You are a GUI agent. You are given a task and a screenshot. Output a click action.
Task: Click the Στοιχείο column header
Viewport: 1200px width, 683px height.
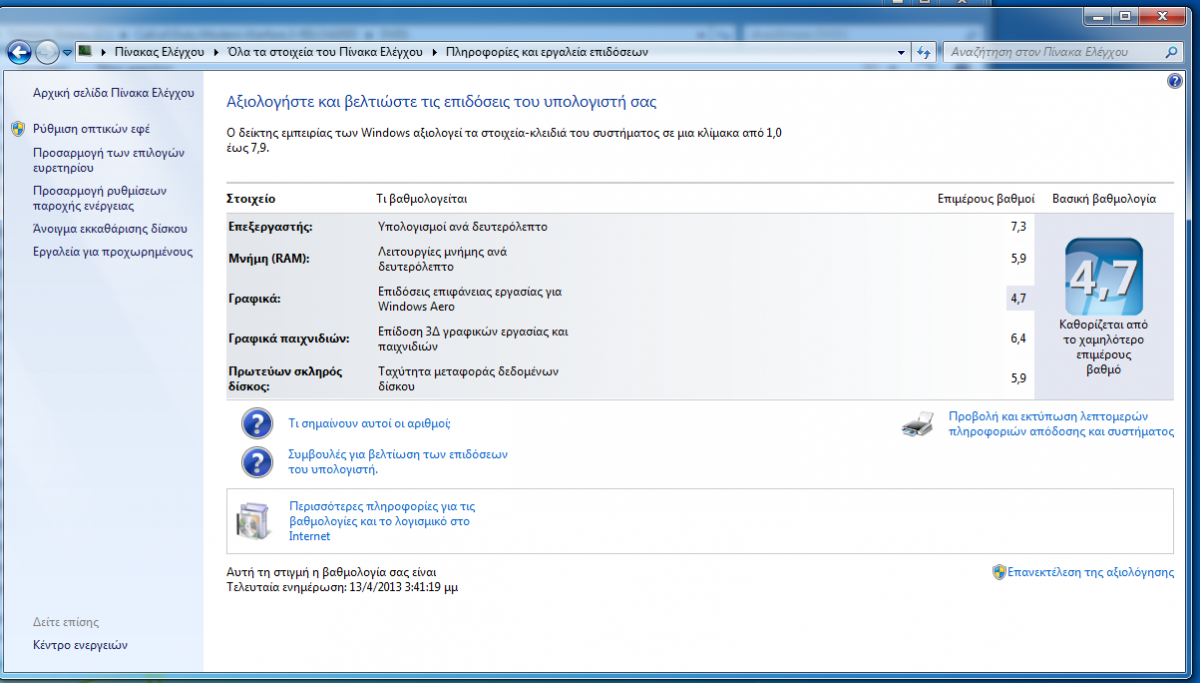(251, 199)
